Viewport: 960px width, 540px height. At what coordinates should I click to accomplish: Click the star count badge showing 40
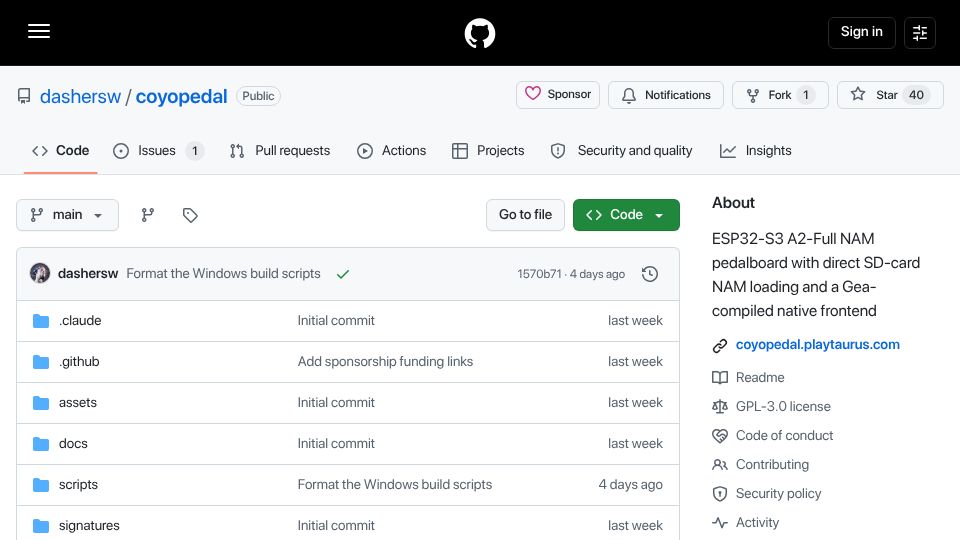point(916,95)
